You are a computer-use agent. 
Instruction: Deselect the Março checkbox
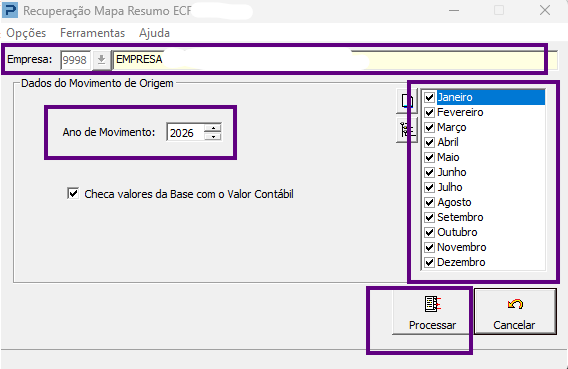coord(430,127)
